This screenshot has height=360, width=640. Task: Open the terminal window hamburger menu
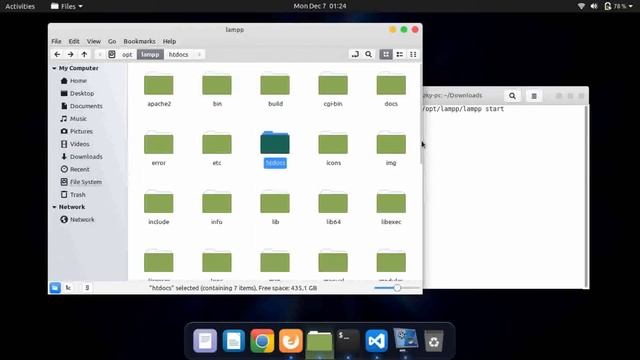point(534,96)
